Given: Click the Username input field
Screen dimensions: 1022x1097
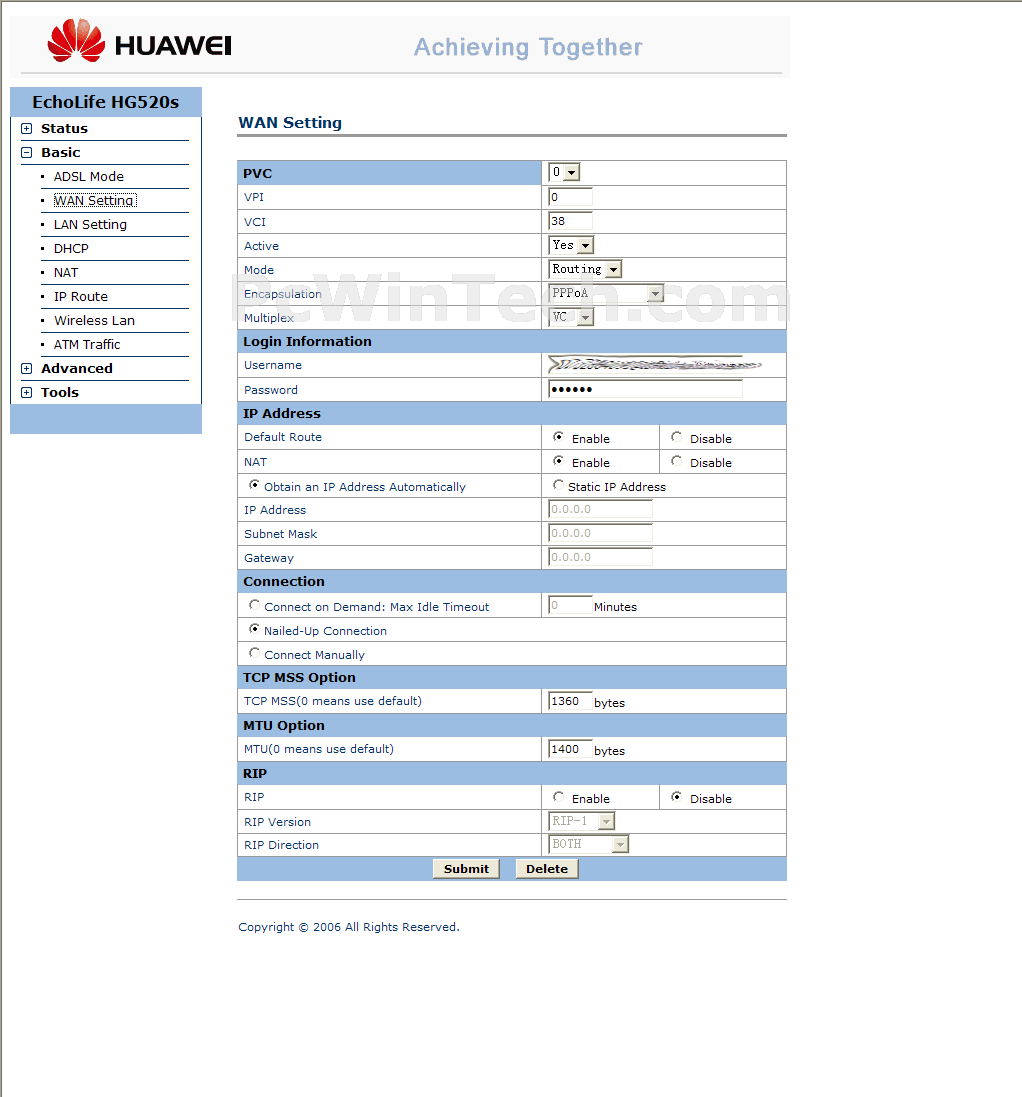Looking at the screenshot, I should [x=646, y=365].
